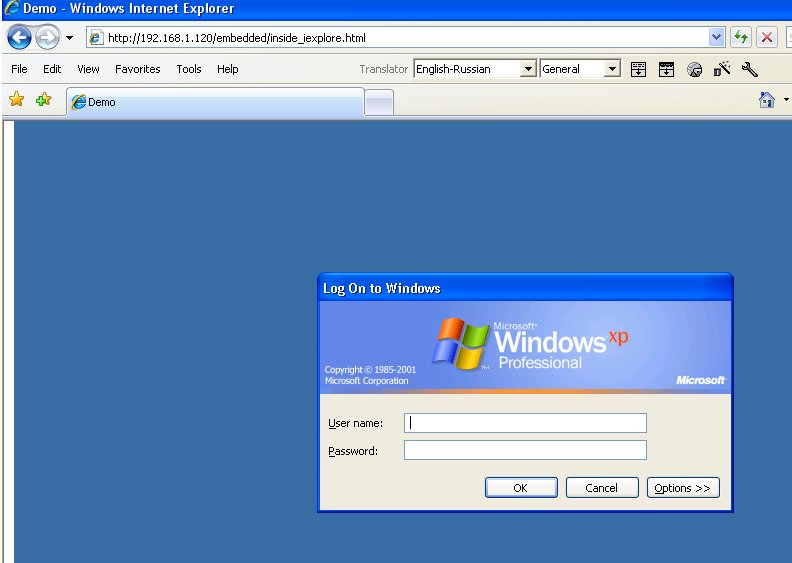Open a new tab with the blank tab button
Screen dimensions: 792x563
pyautogui.click(x=379, y=103)
